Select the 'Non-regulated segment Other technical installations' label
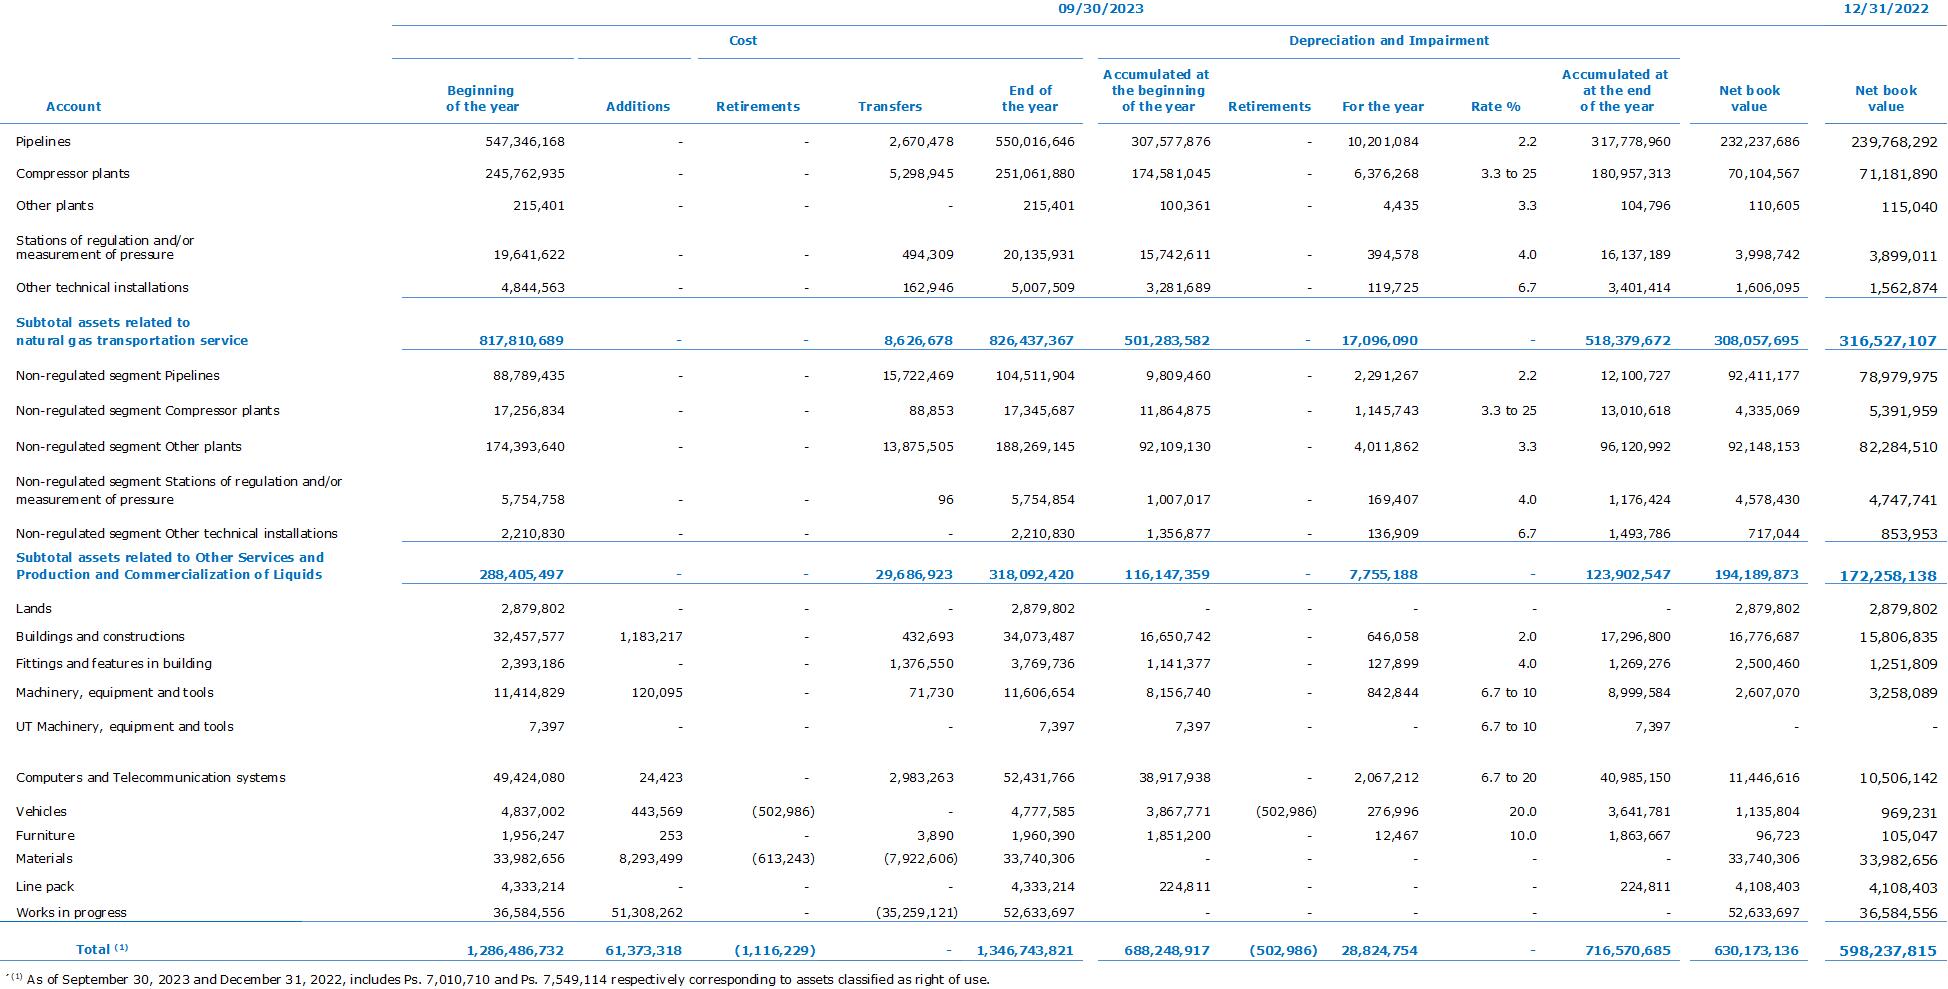Screen dimensions: 1948x989 click(177, 534)
